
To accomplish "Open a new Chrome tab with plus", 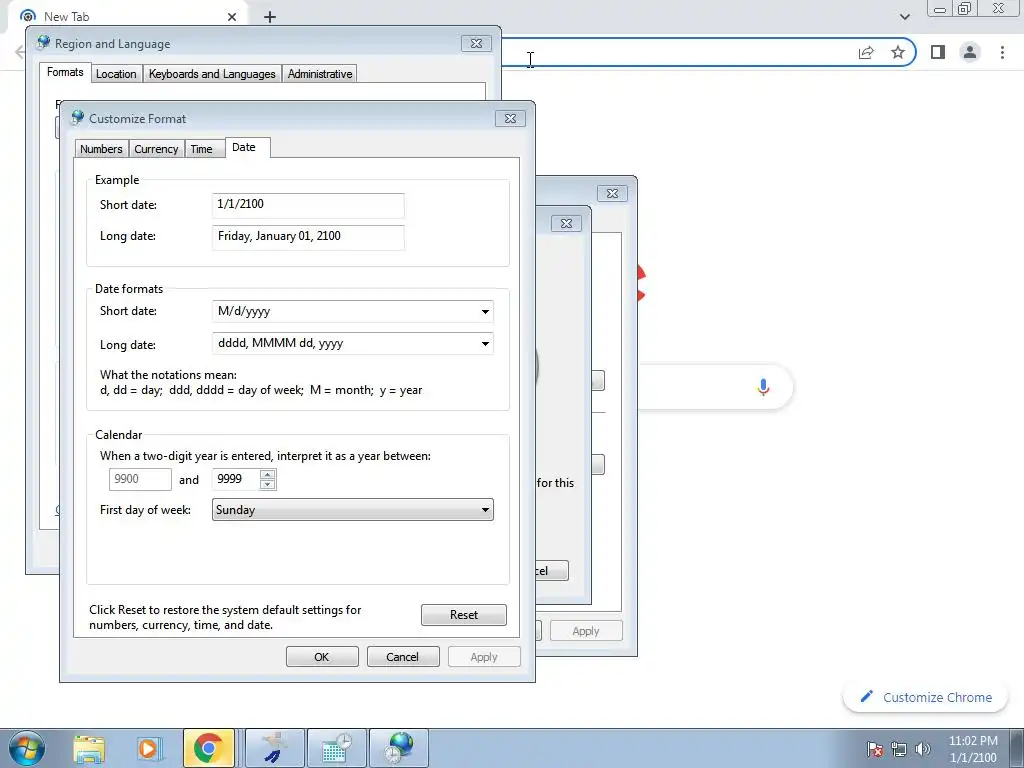I will coord(270,17).
